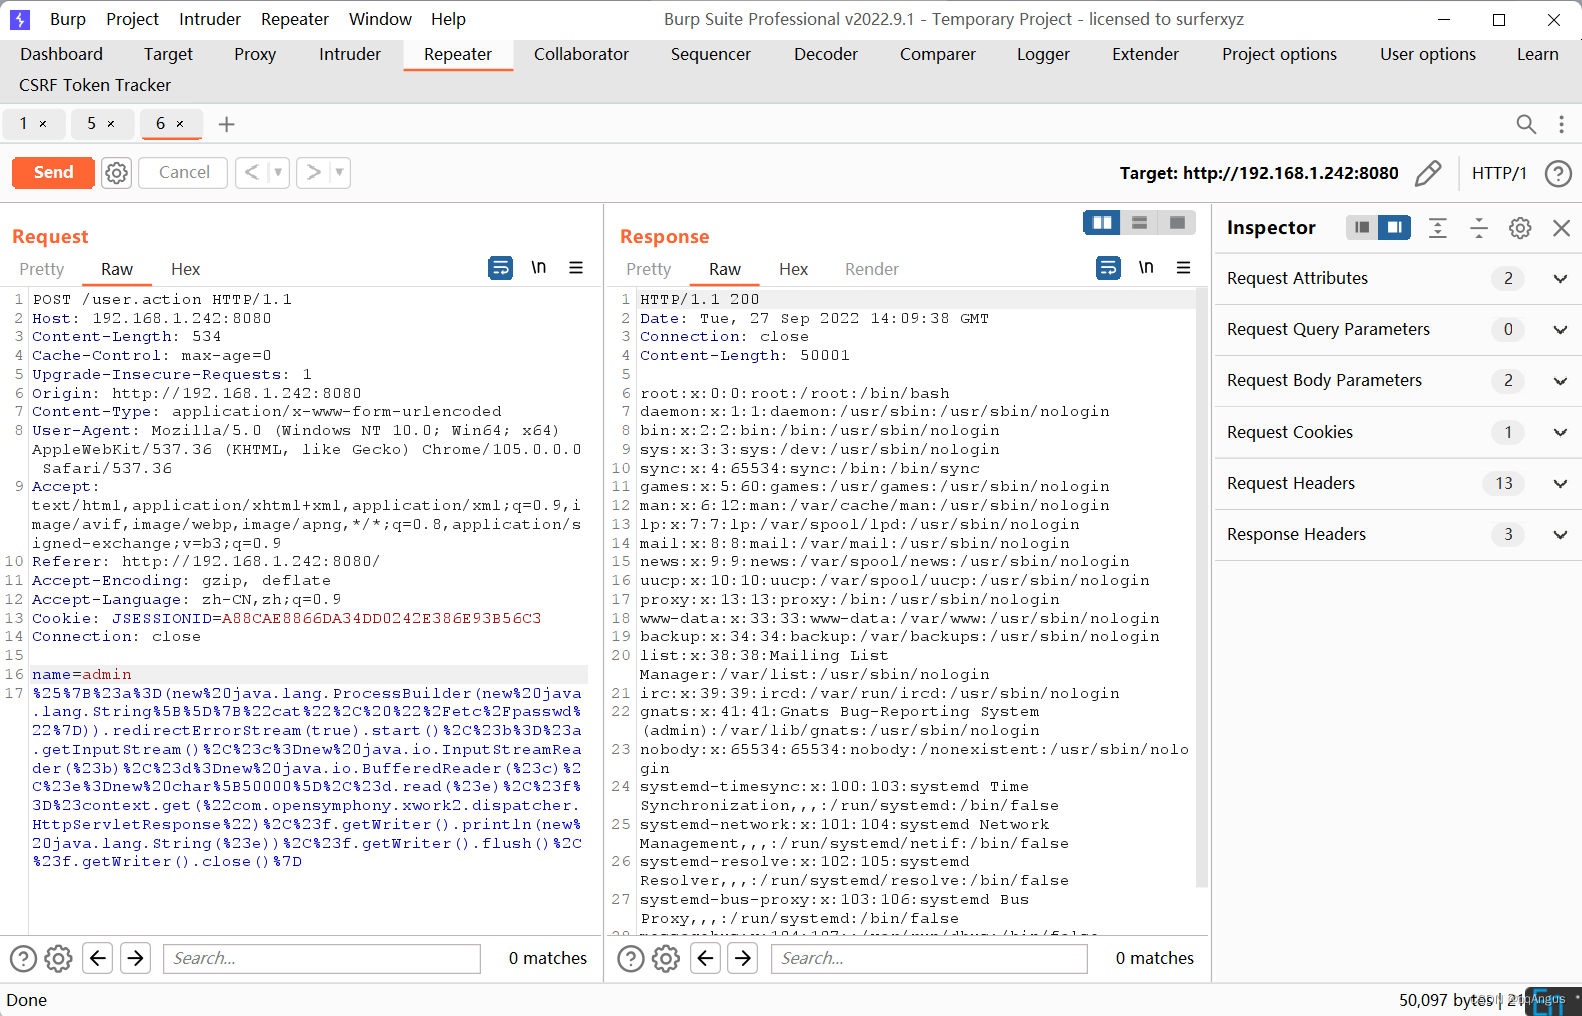This screenshot has height=1016, width=1582.
Task: Toggle word wrap in Request editor
Action: (x=500, y=268)
